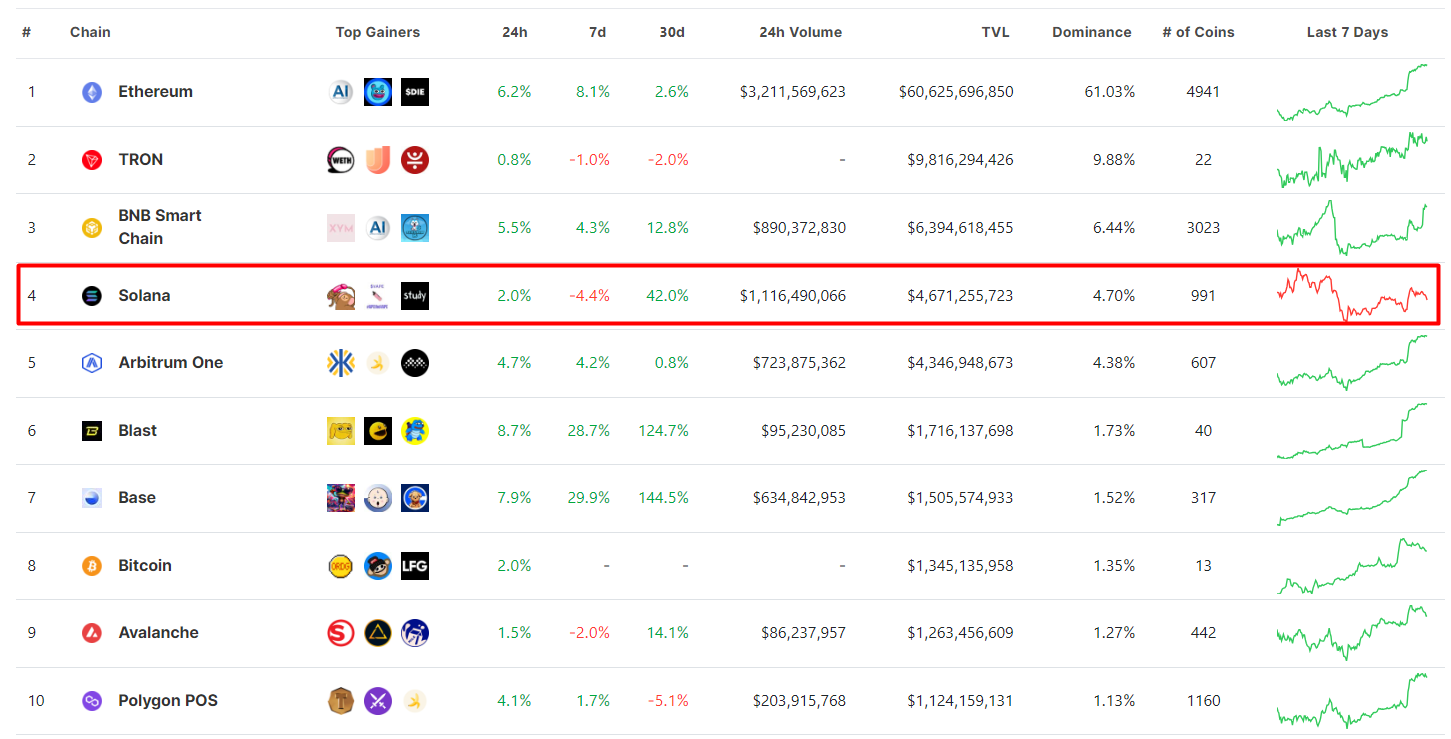Click the Avalanche chain logo
Image resolution: width=1451 pixels, height=739 pixels.
[x=92, y=633]
